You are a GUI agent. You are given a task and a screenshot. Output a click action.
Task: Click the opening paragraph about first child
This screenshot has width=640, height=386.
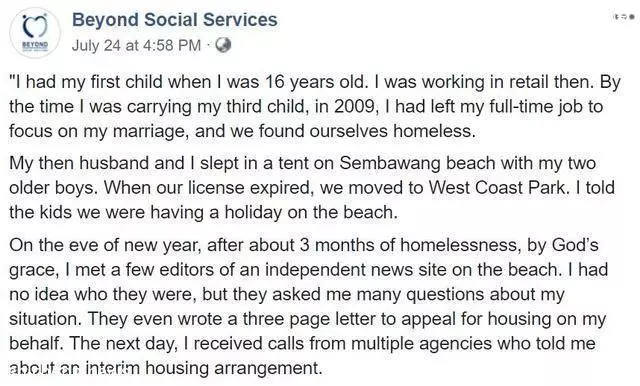click(315, 106)
